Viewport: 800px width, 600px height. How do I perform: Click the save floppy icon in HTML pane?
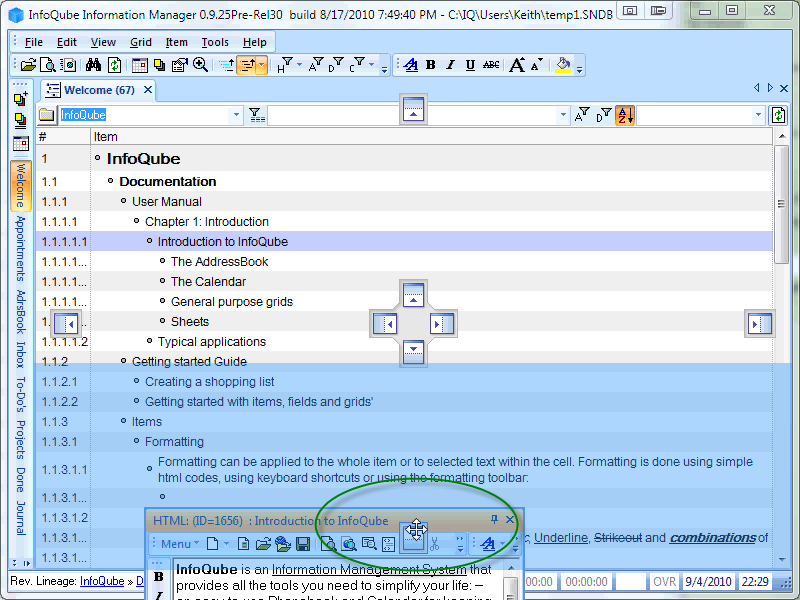(303, 544)
